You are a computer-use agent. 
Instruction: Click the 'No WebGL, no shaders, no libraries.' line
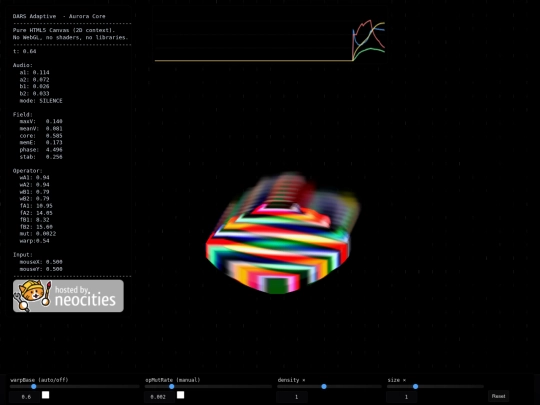71,37
